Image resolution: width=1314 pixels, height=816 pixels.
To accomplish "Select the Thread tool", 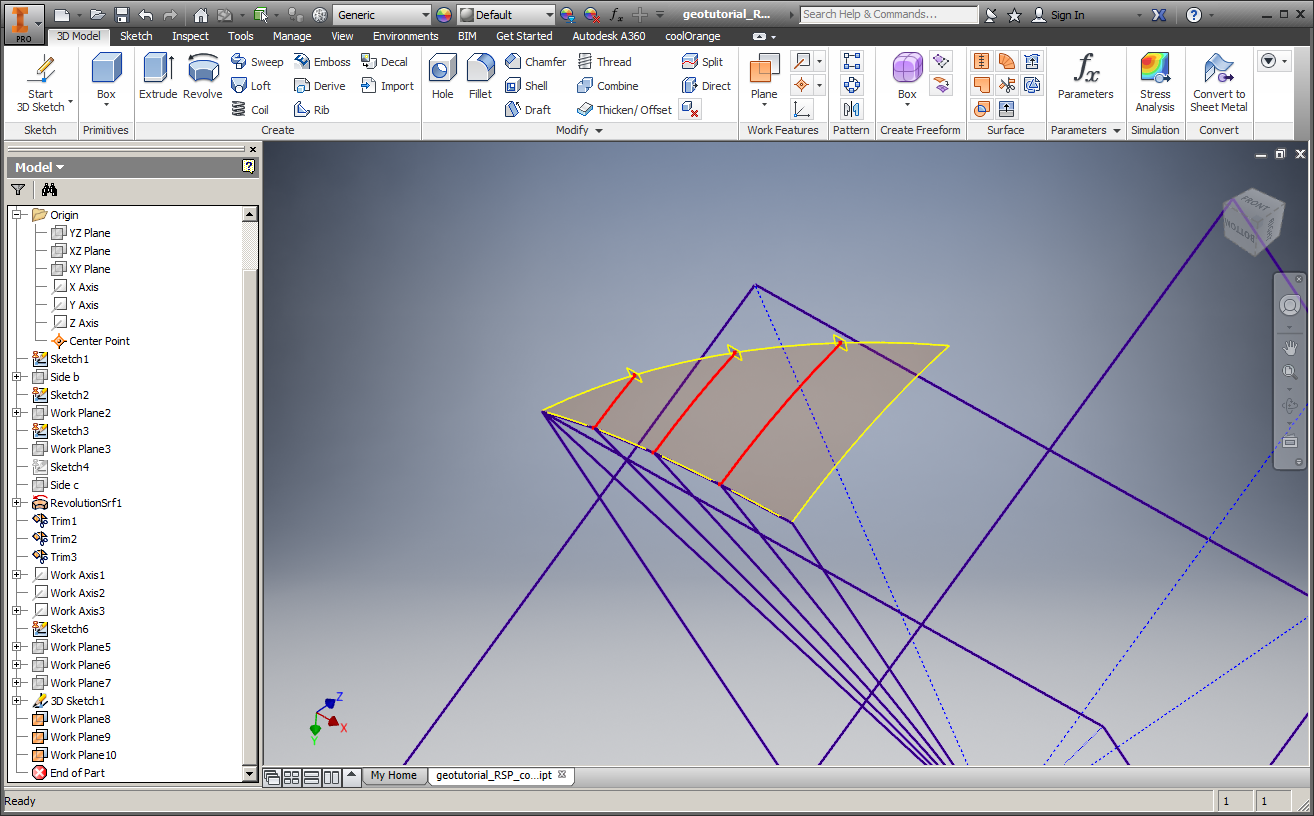I will tap(604, 62).
